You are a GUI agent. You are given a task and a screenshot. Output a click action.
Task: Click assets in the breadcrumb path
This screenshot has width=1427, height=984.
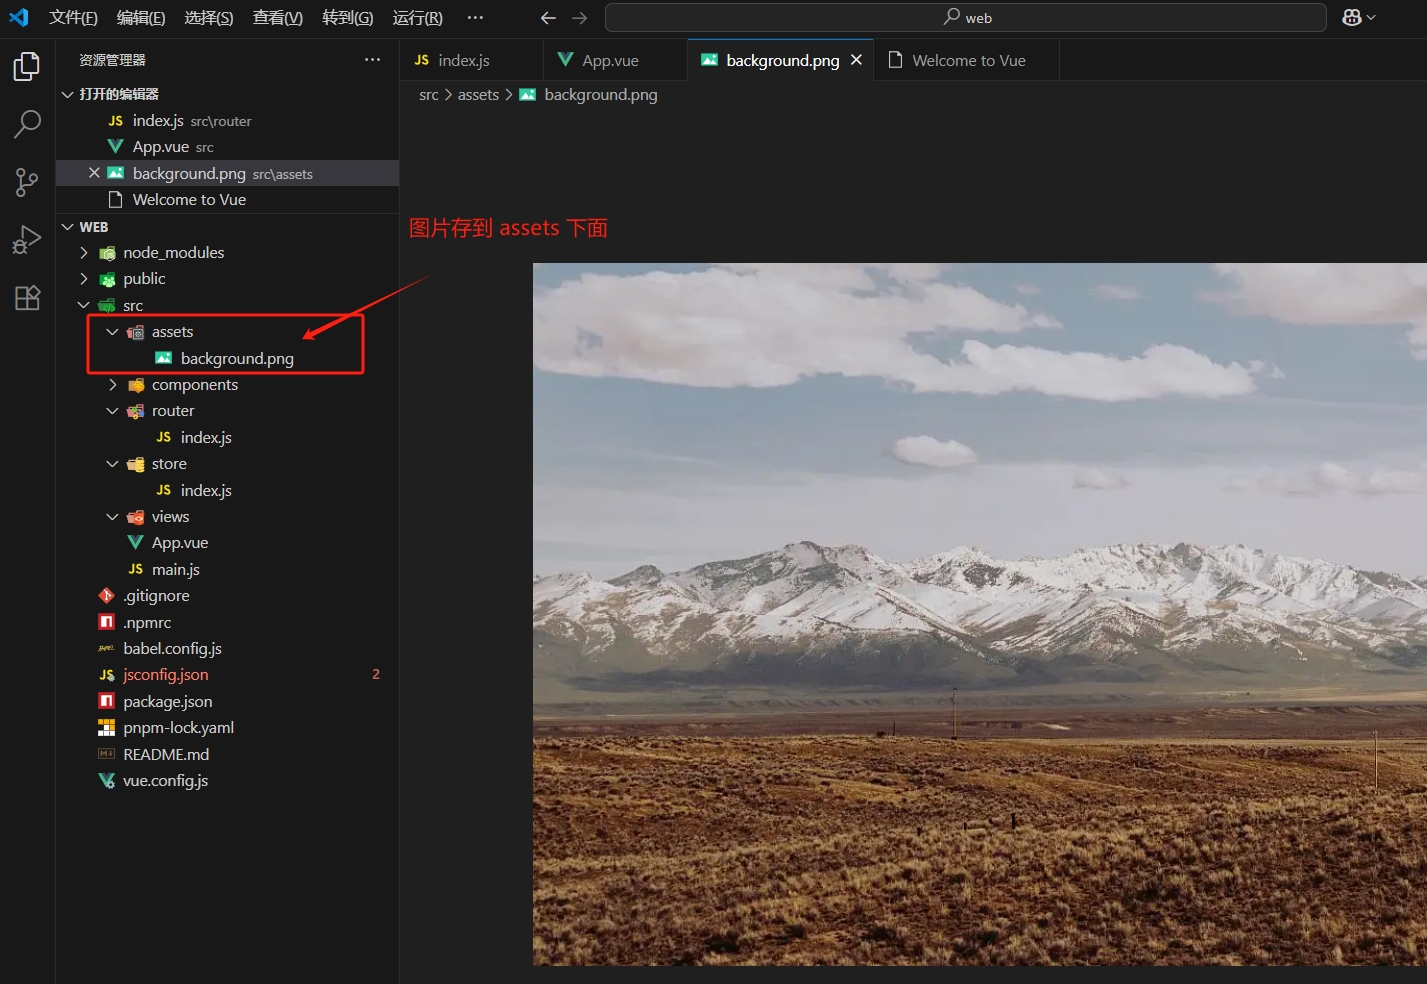tap(478, 95)
